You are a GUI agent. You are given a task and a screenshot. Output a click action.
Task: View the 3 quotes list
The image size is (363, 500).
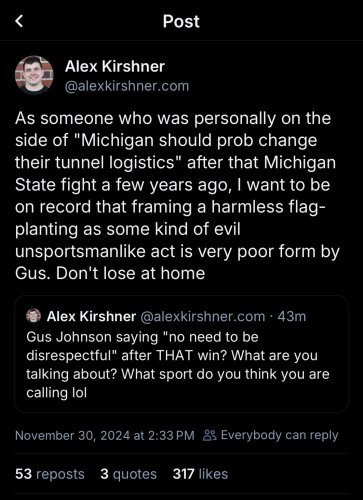click(128, 474)
